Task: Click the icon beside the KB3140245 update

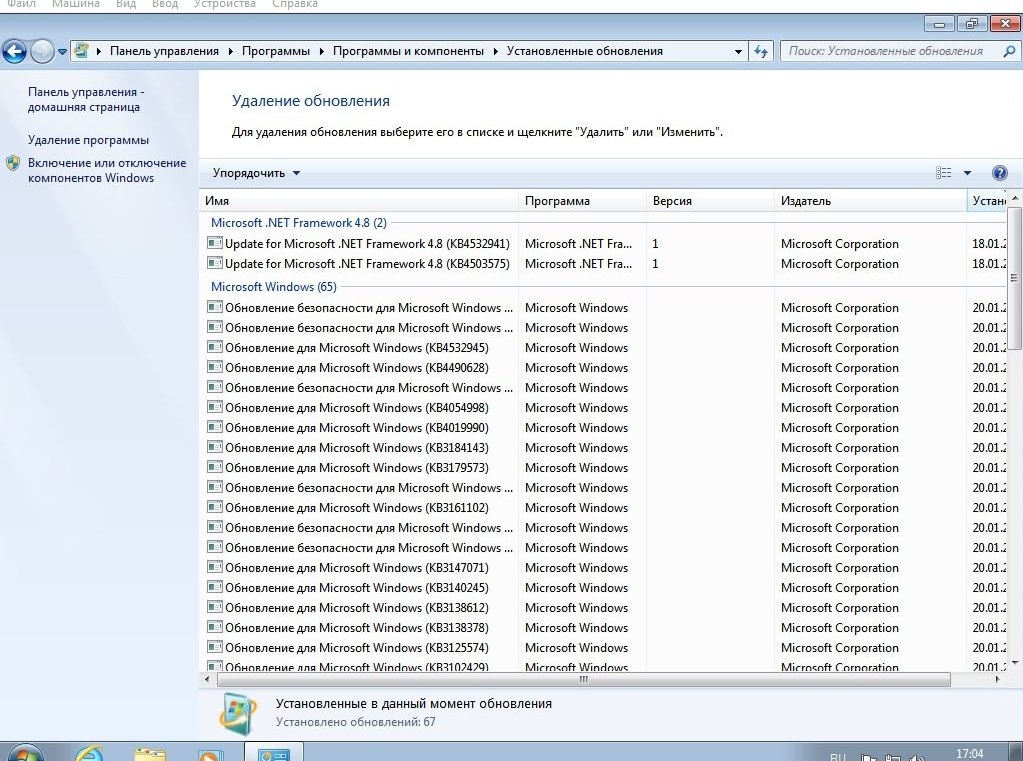Action: point(214,587)
